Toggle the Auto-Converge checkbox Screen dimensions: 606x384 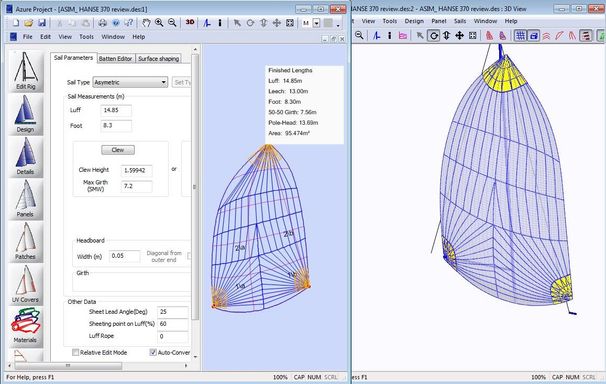(153, 352)
